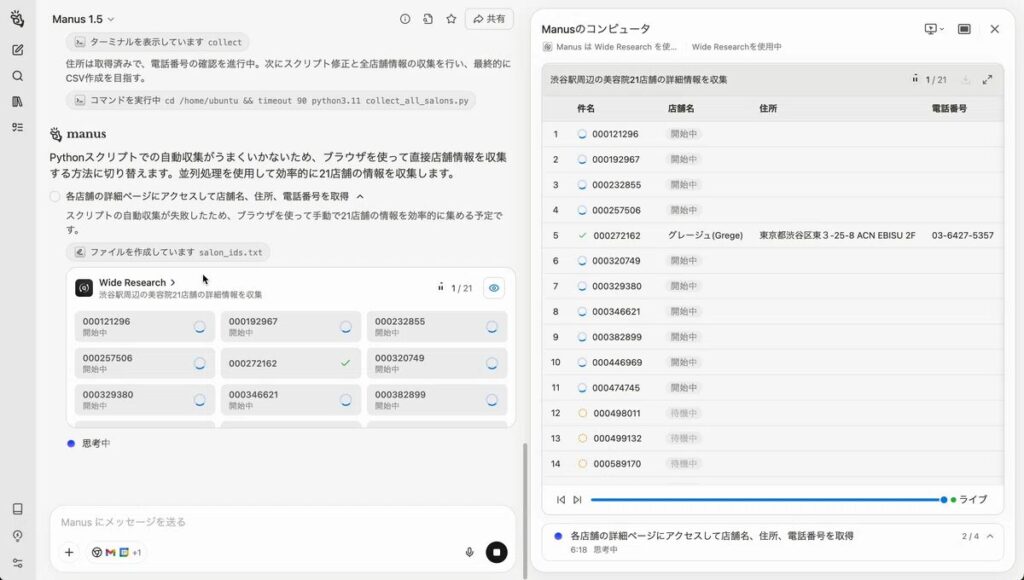Open the Wide Research title link

point(137,283)
